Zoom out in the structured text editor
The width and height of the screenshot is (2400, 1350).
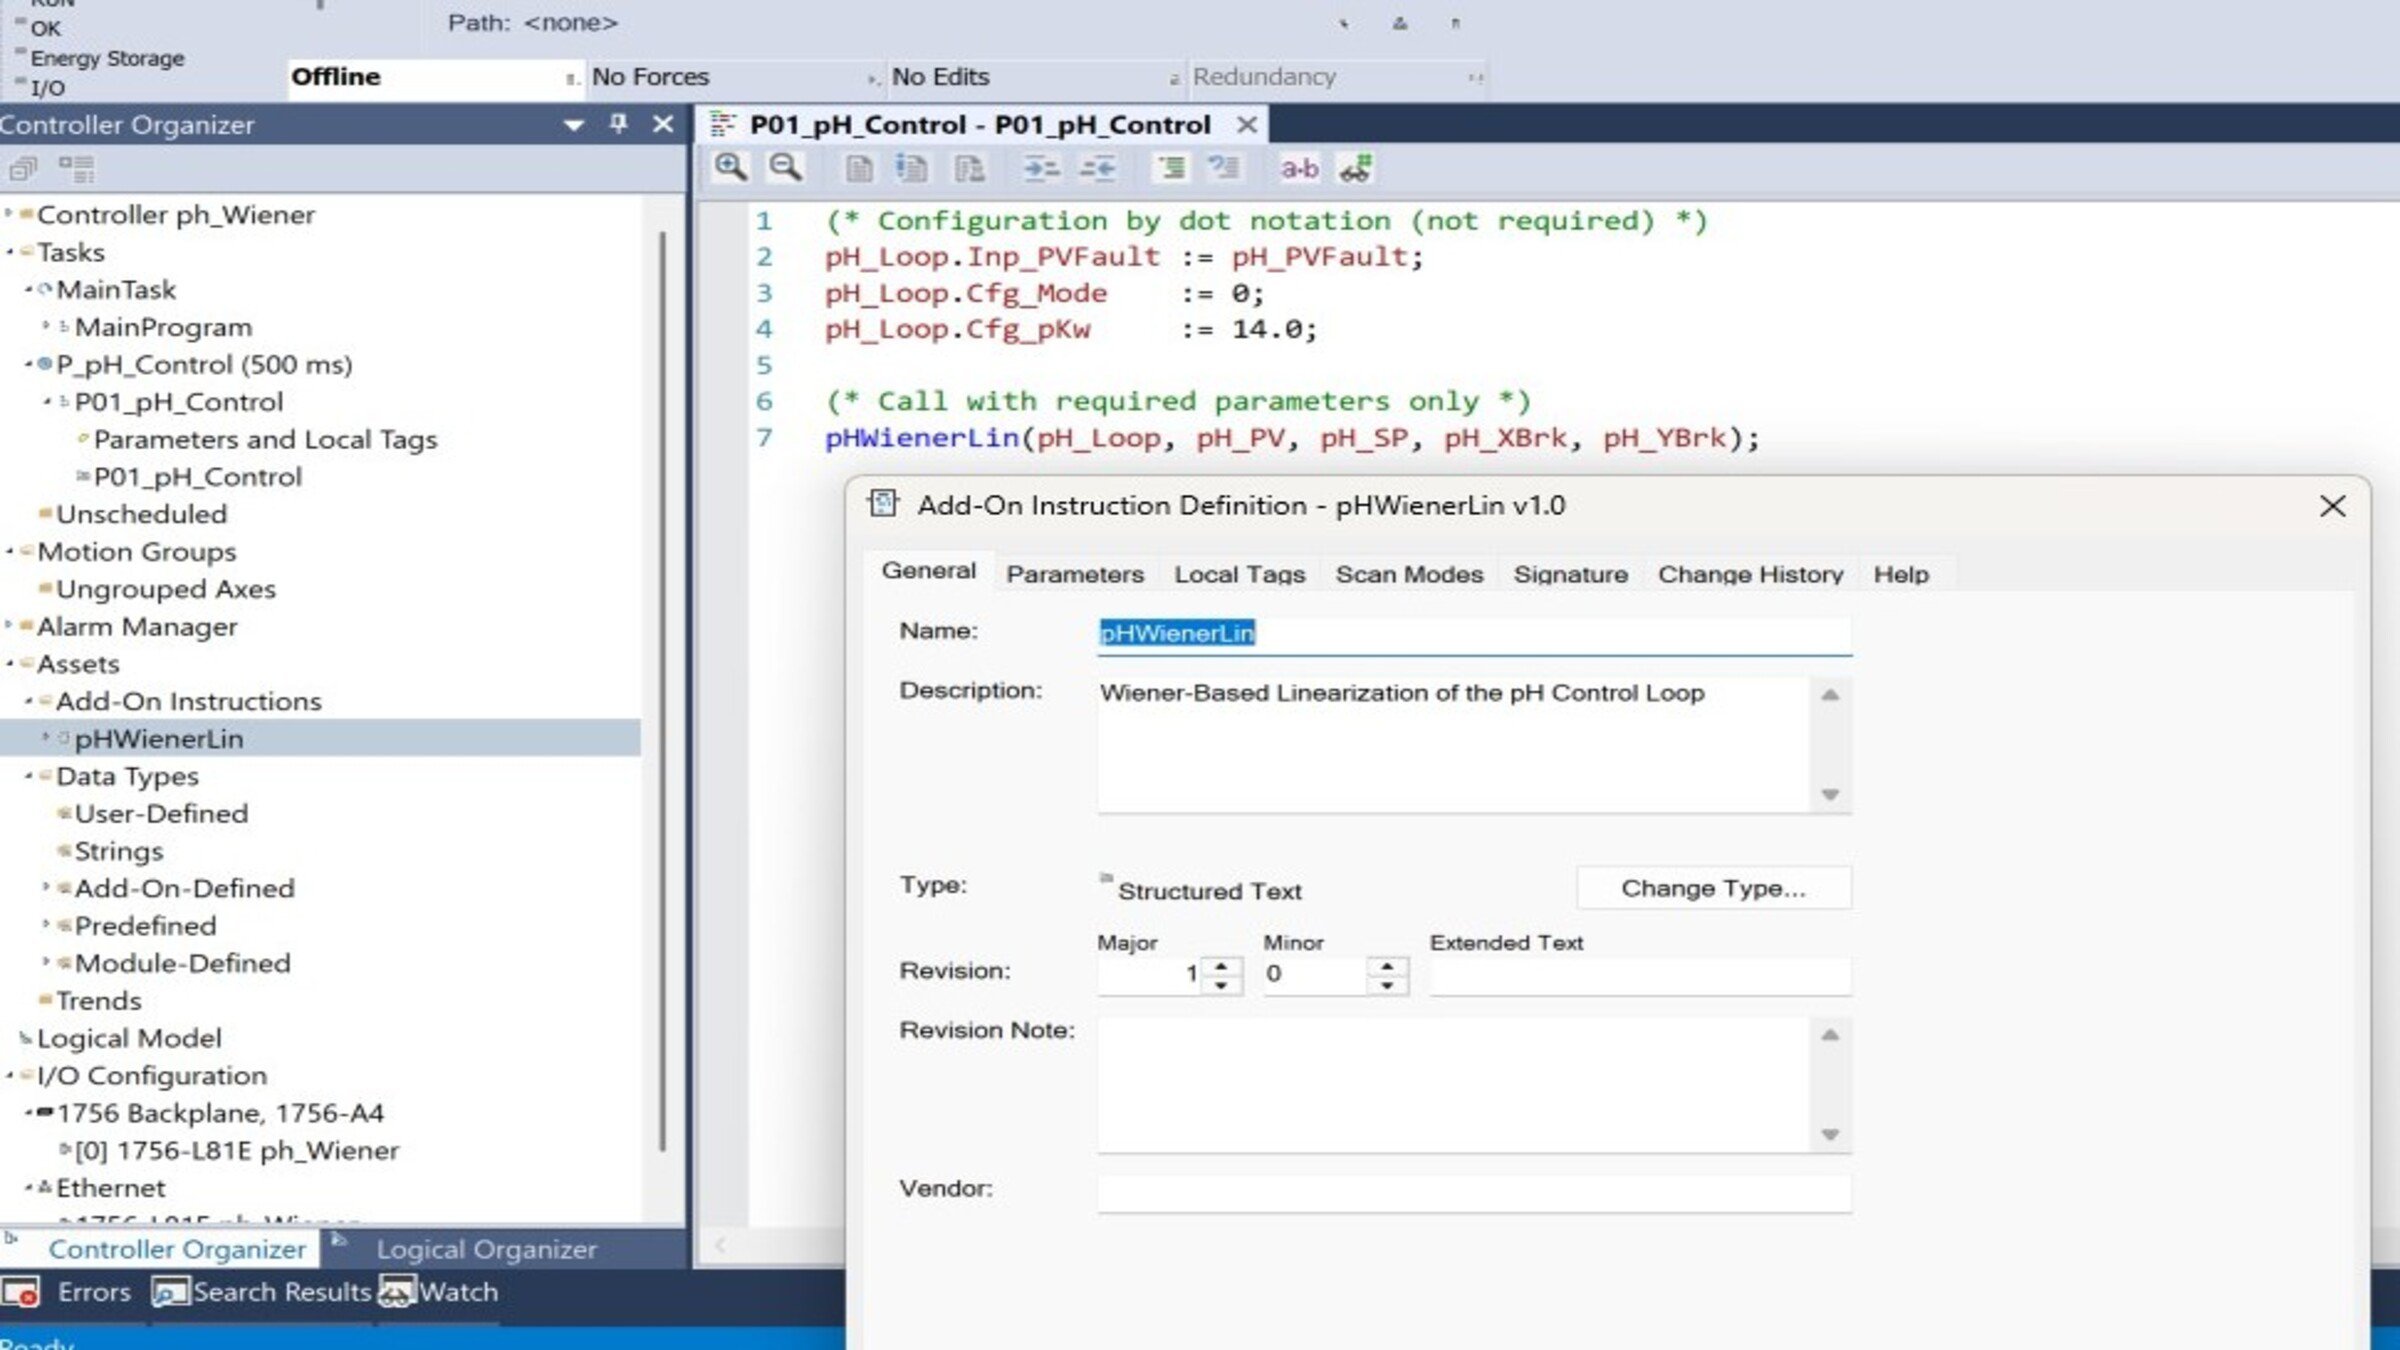pyautogui.click(x=785, y=168)
